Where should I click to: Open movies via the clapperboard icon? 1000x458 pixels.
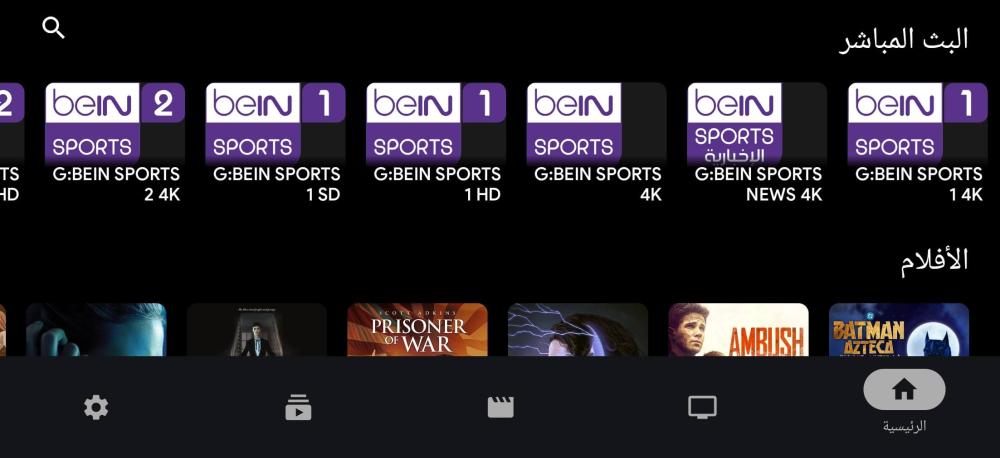click(x=501, y=407)
